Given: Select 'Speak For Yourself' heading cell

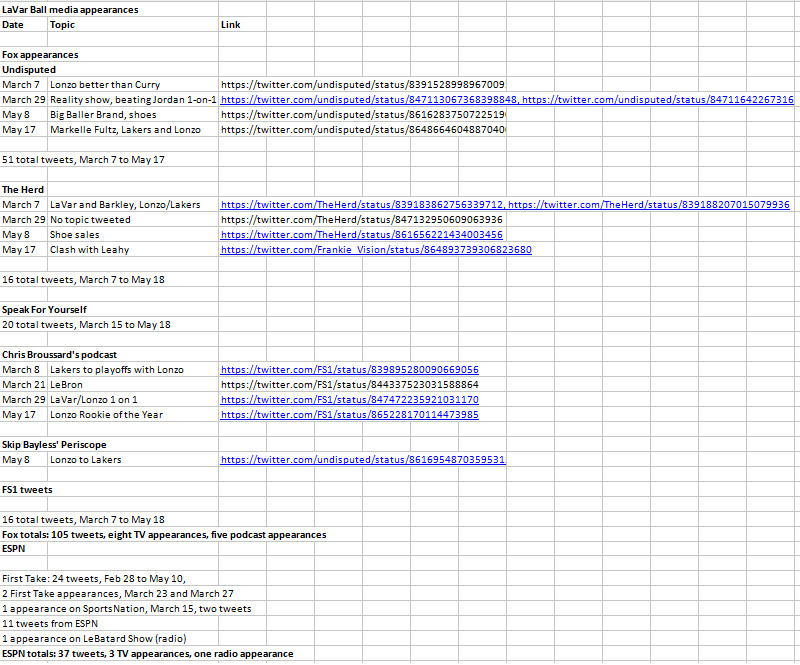Looking at the screenshot, I should click(44, 310).
